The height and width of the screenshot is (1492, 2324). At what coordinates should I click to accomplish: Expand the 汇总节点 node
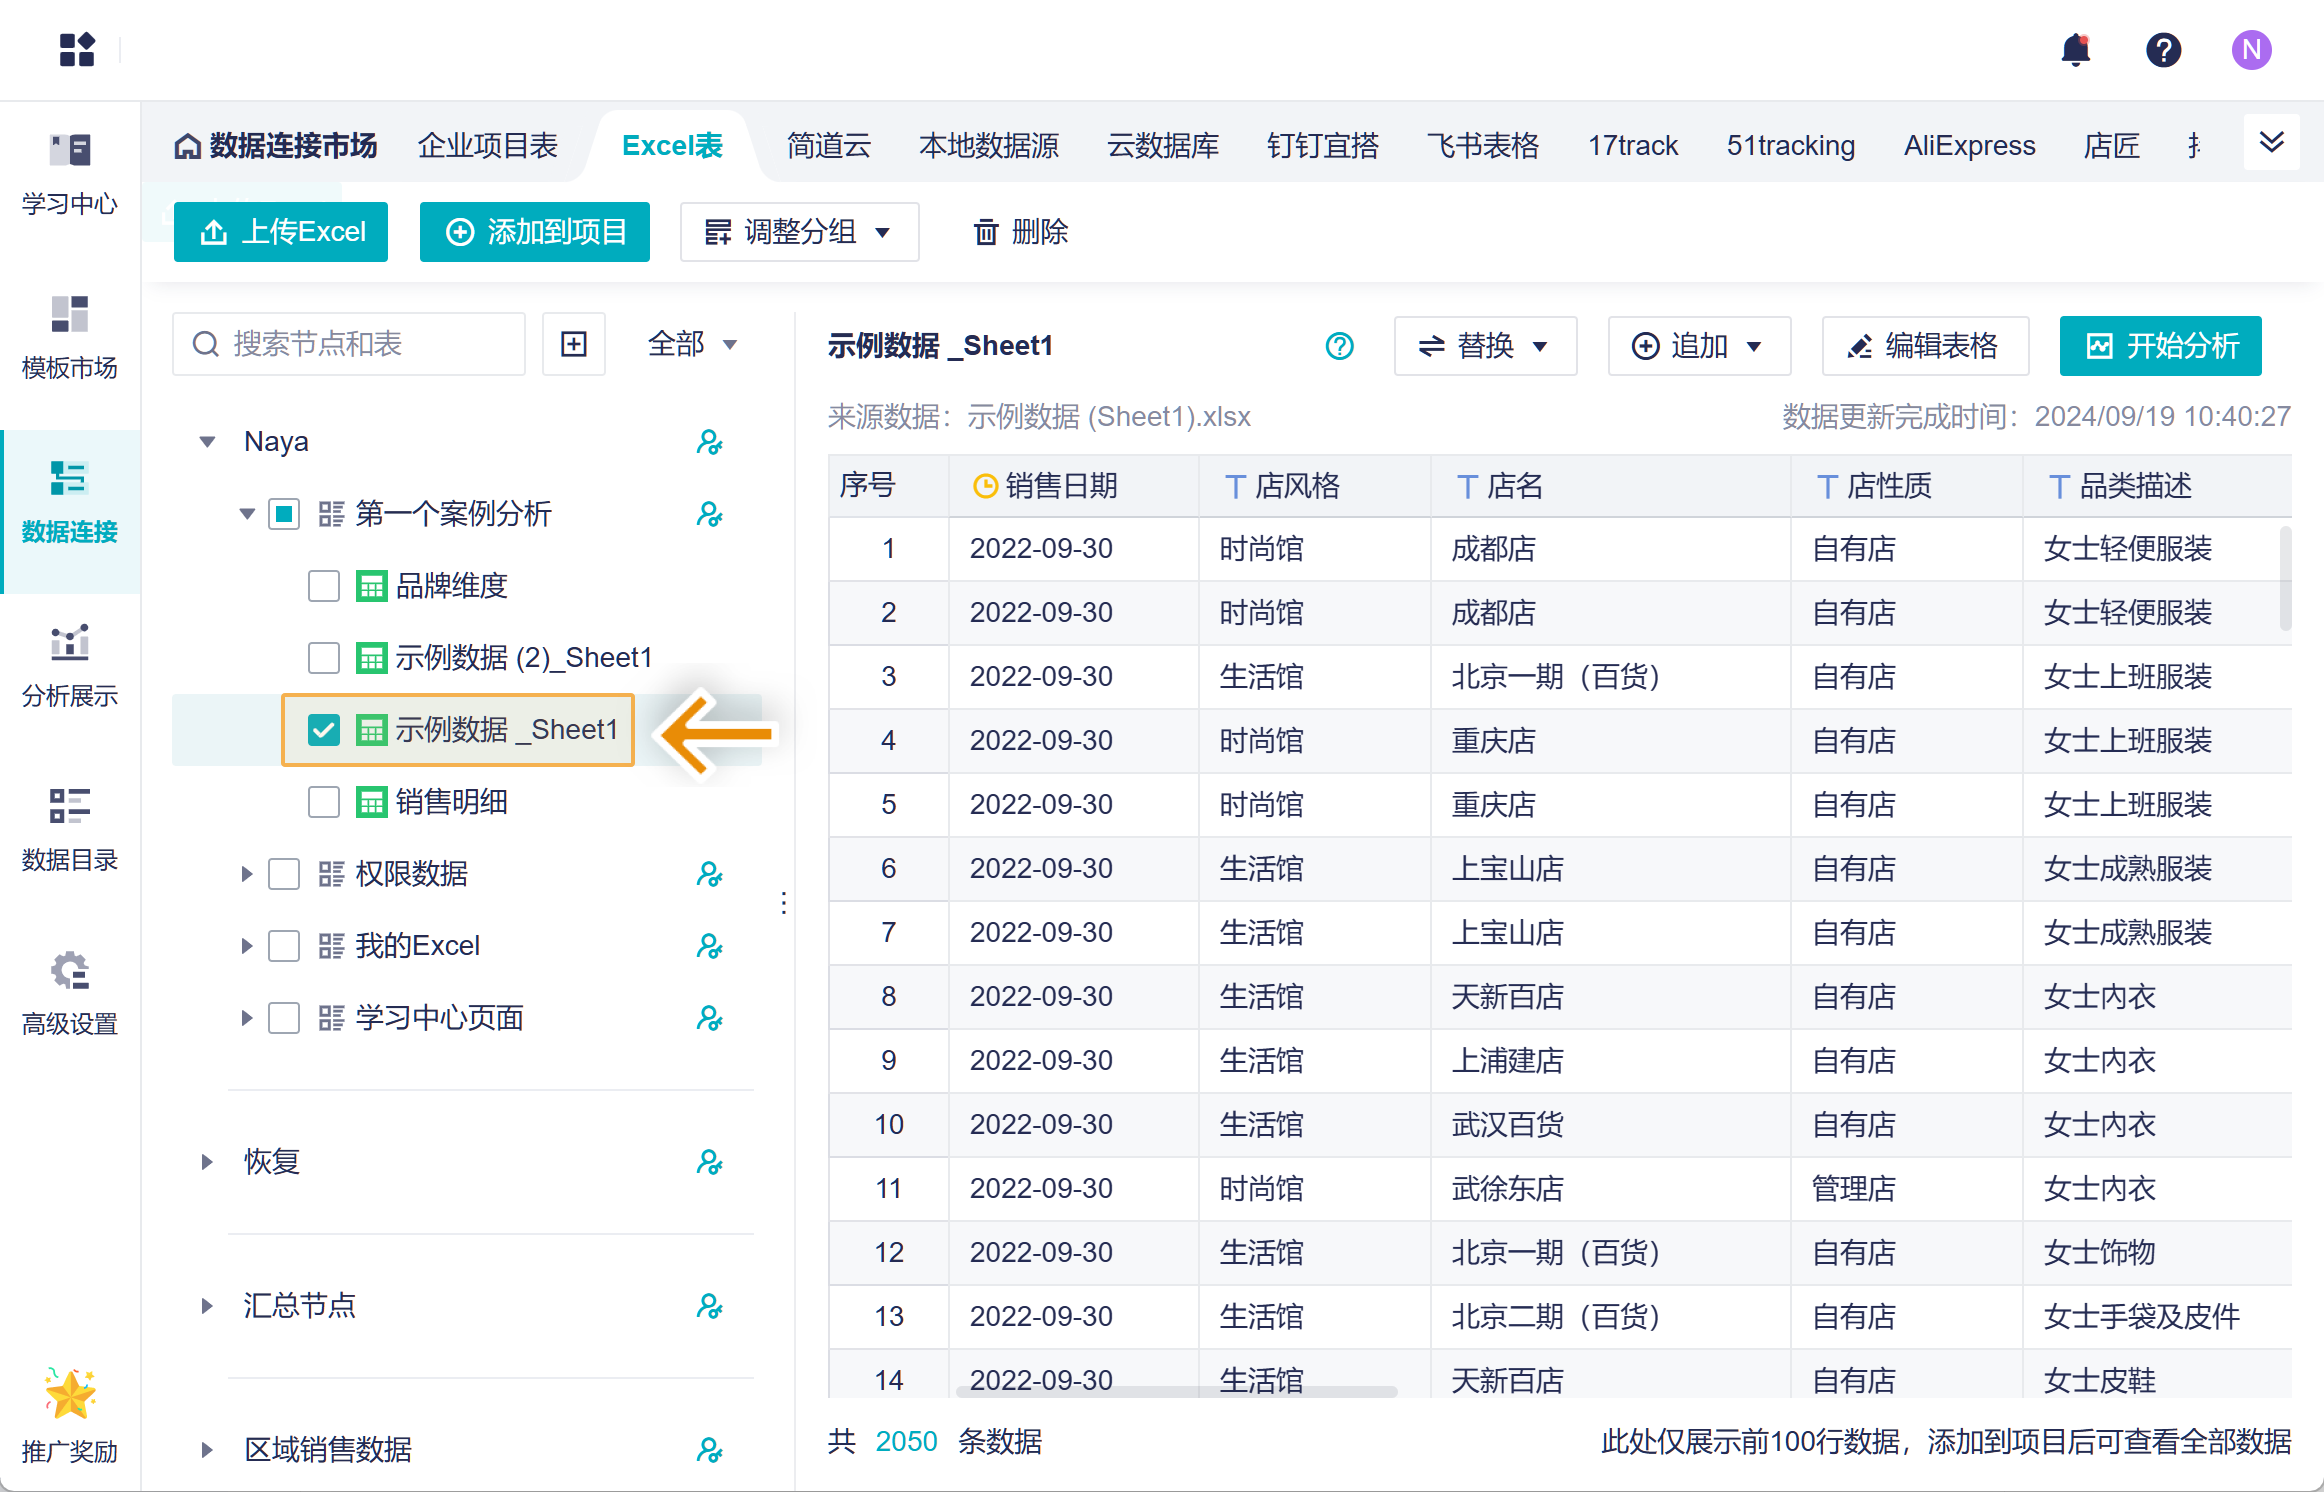coord(207,1306)
